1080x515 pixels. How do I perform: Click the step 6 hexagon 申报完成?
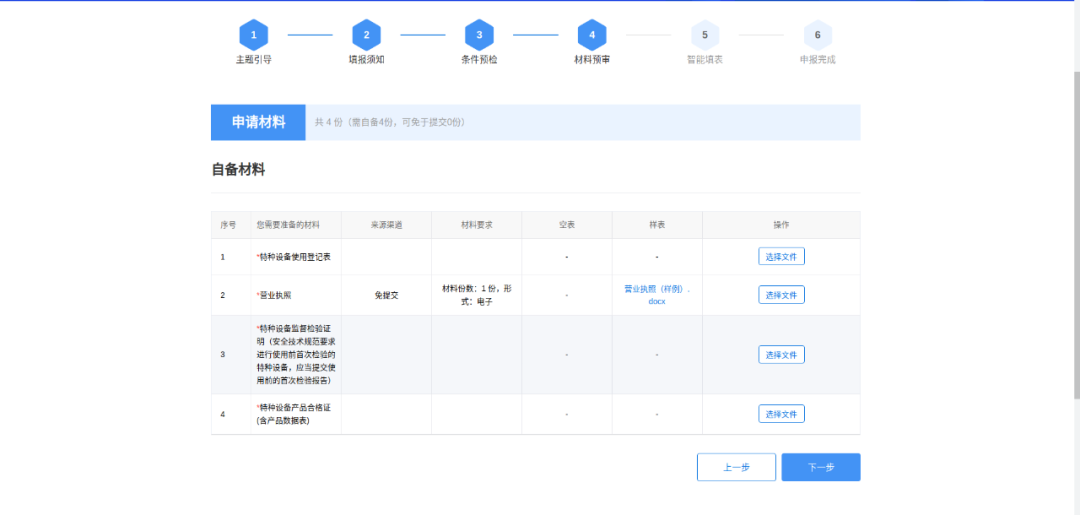click(817, 35)
